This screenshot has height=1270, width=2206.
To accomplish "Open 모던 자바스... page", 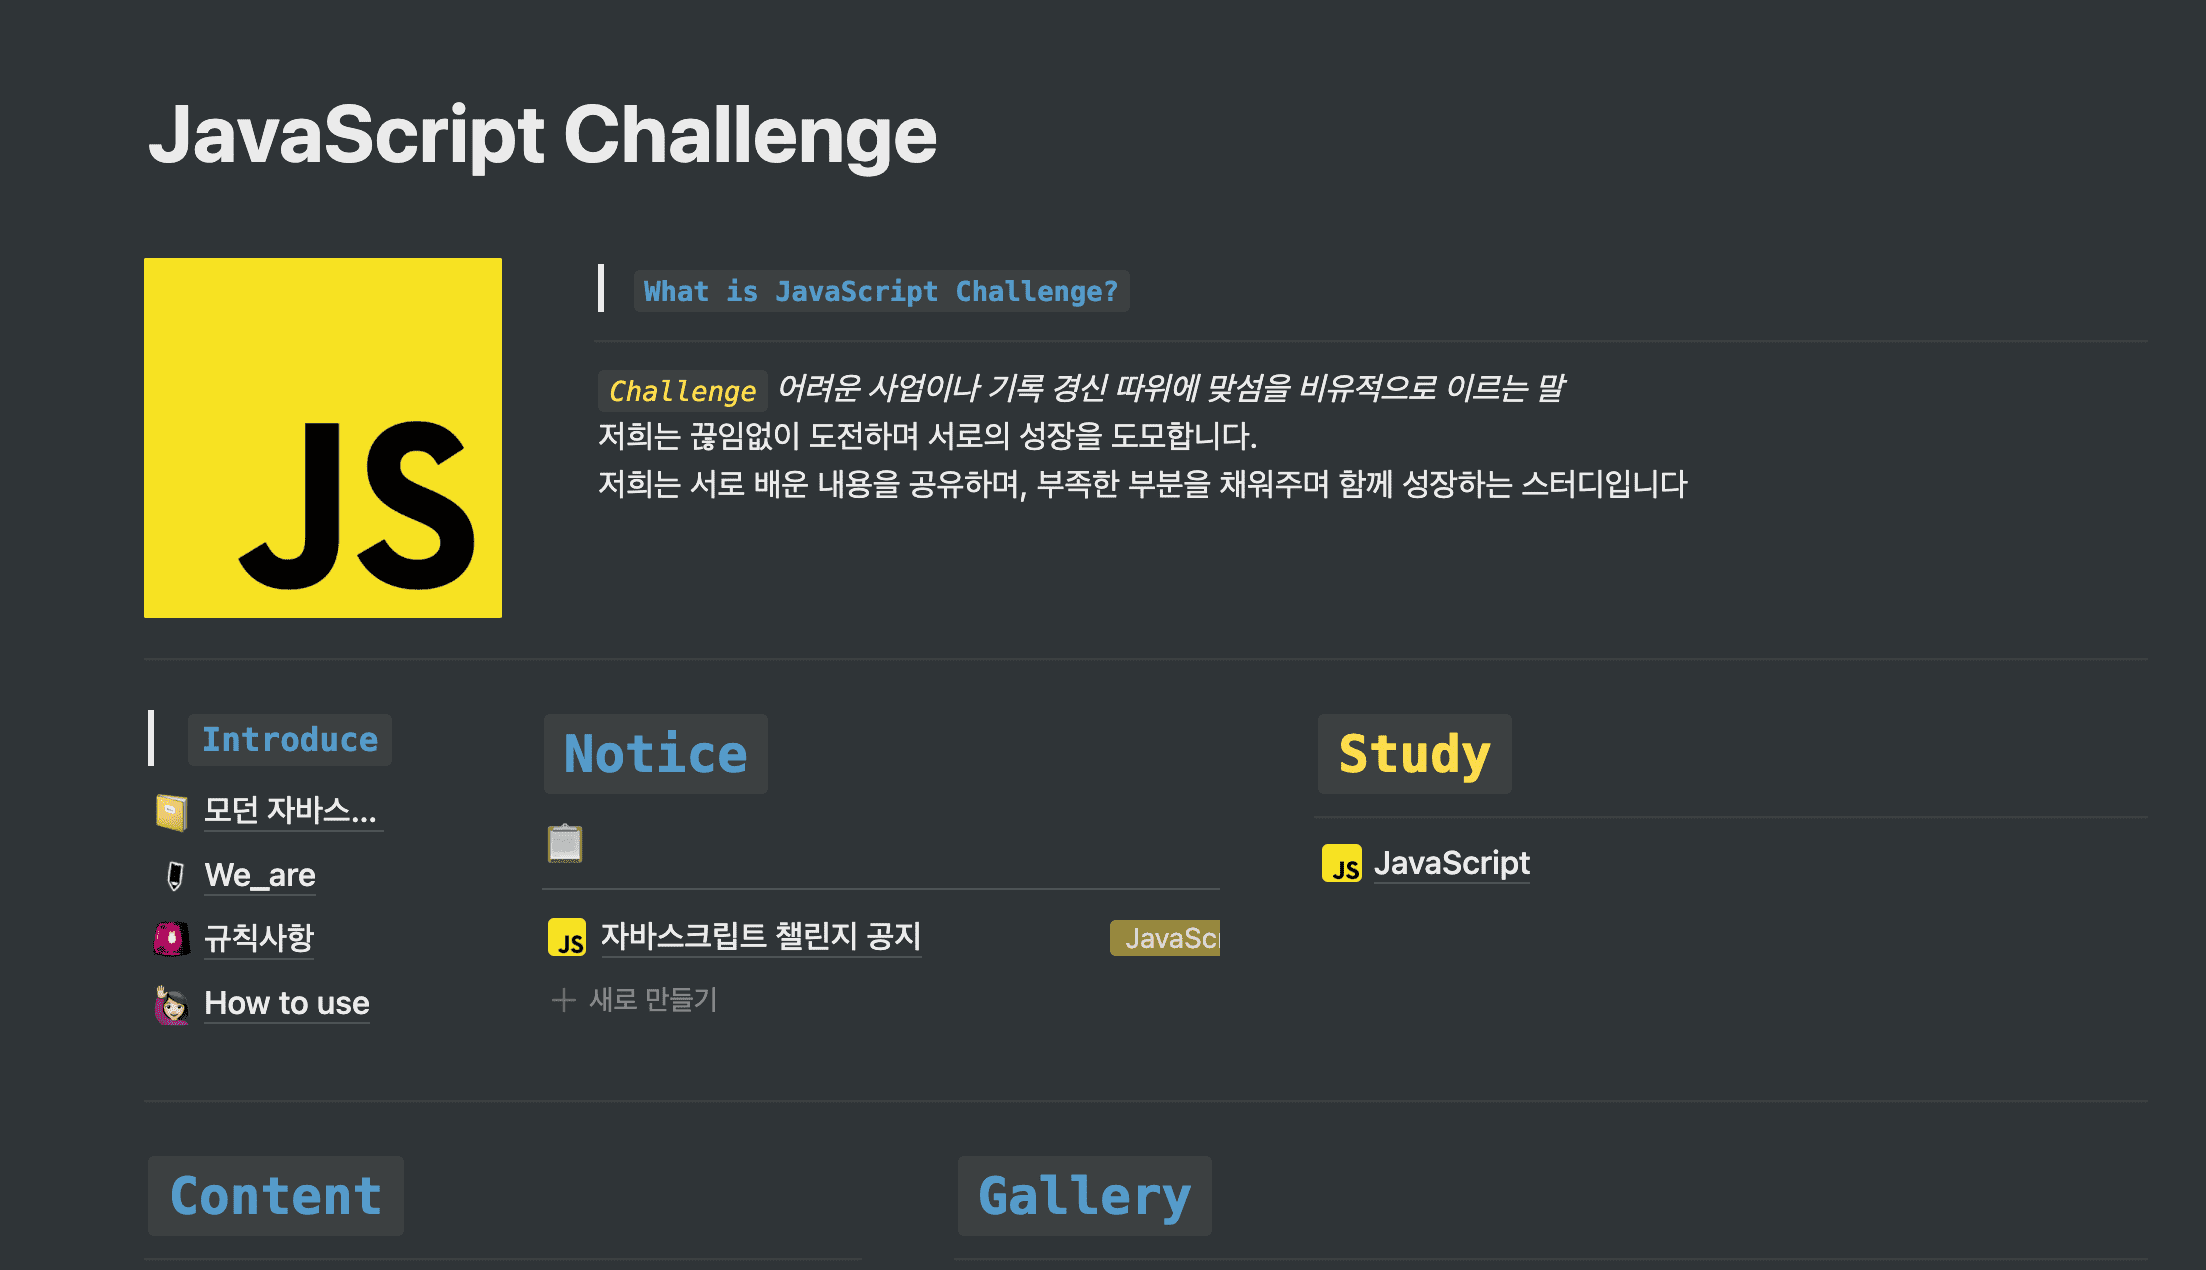I will (289, 808).
